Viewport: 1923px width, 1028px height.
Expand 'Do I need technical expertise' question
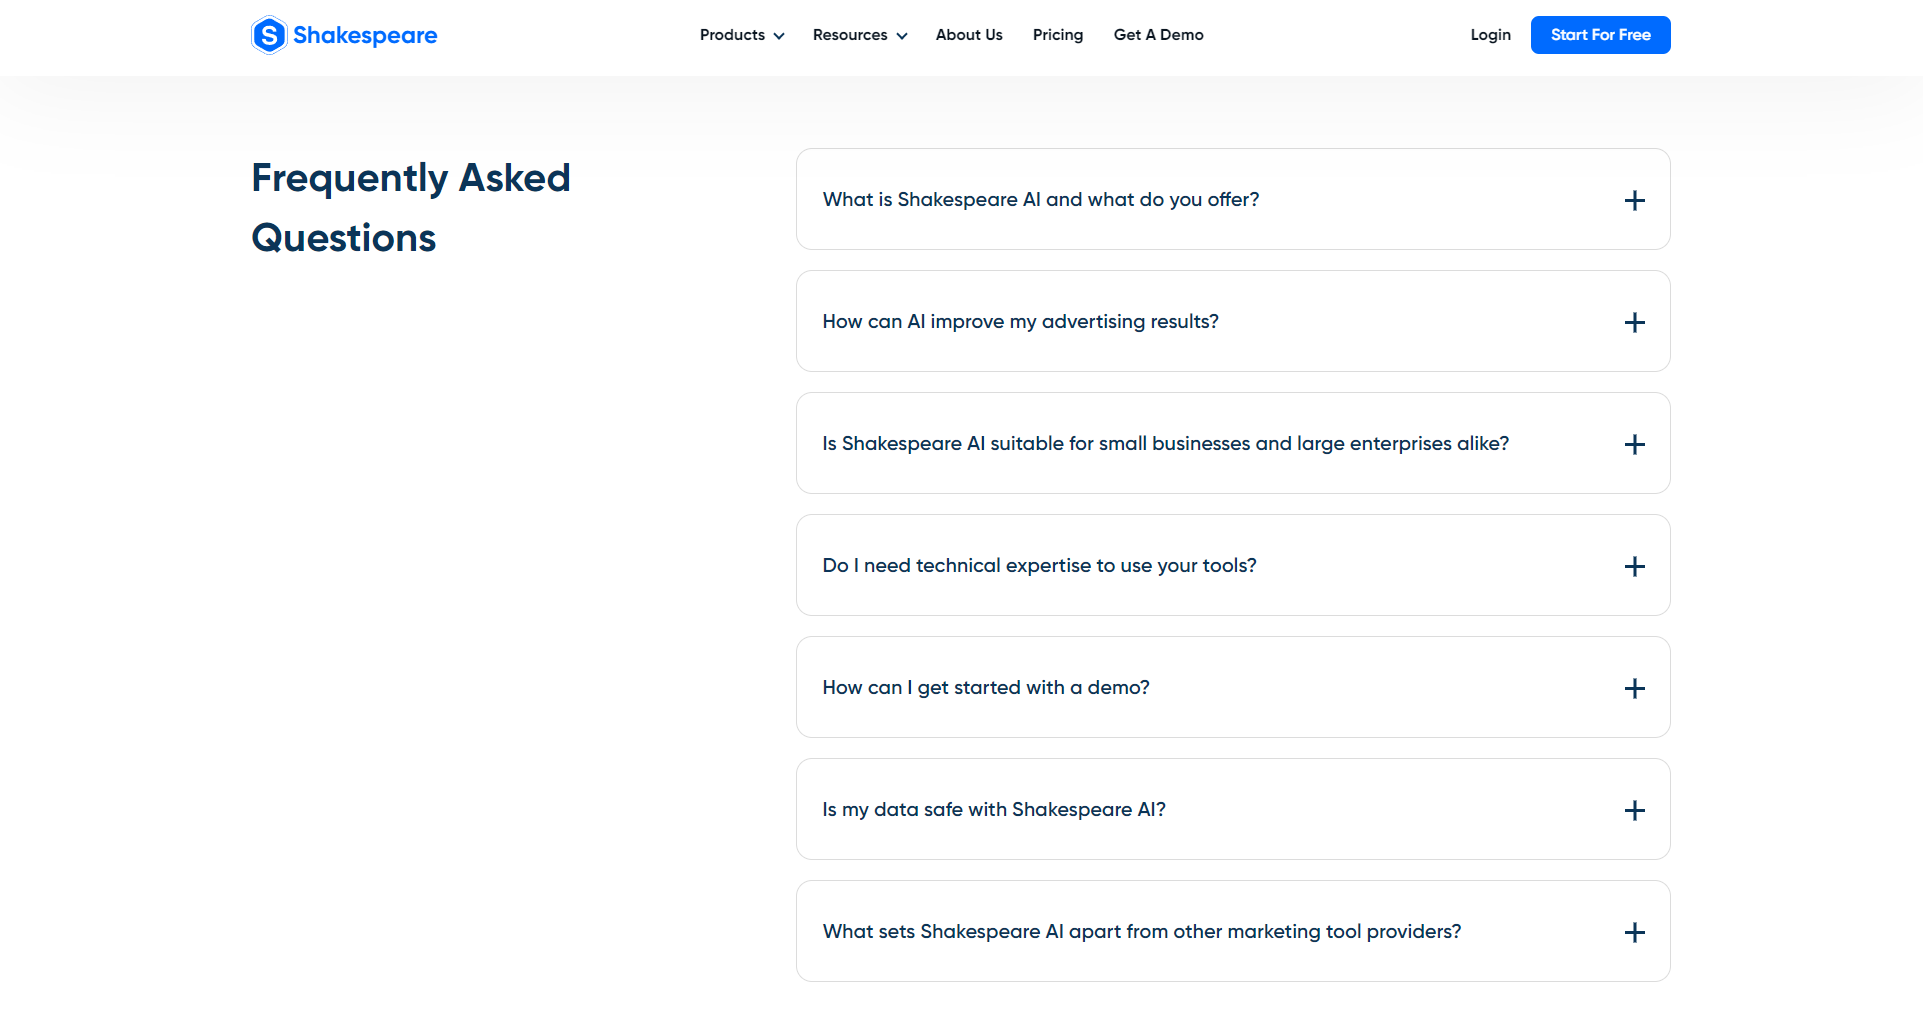click(1039, 566)
